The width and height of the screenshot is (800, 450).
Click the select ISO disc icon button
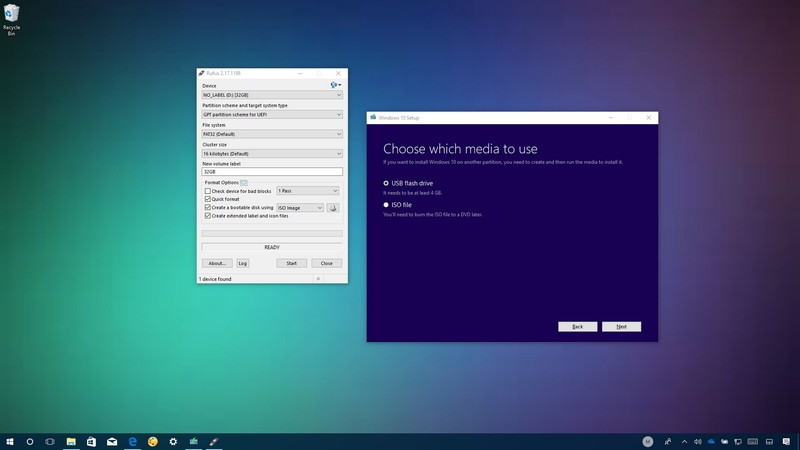tap(333, 208)
